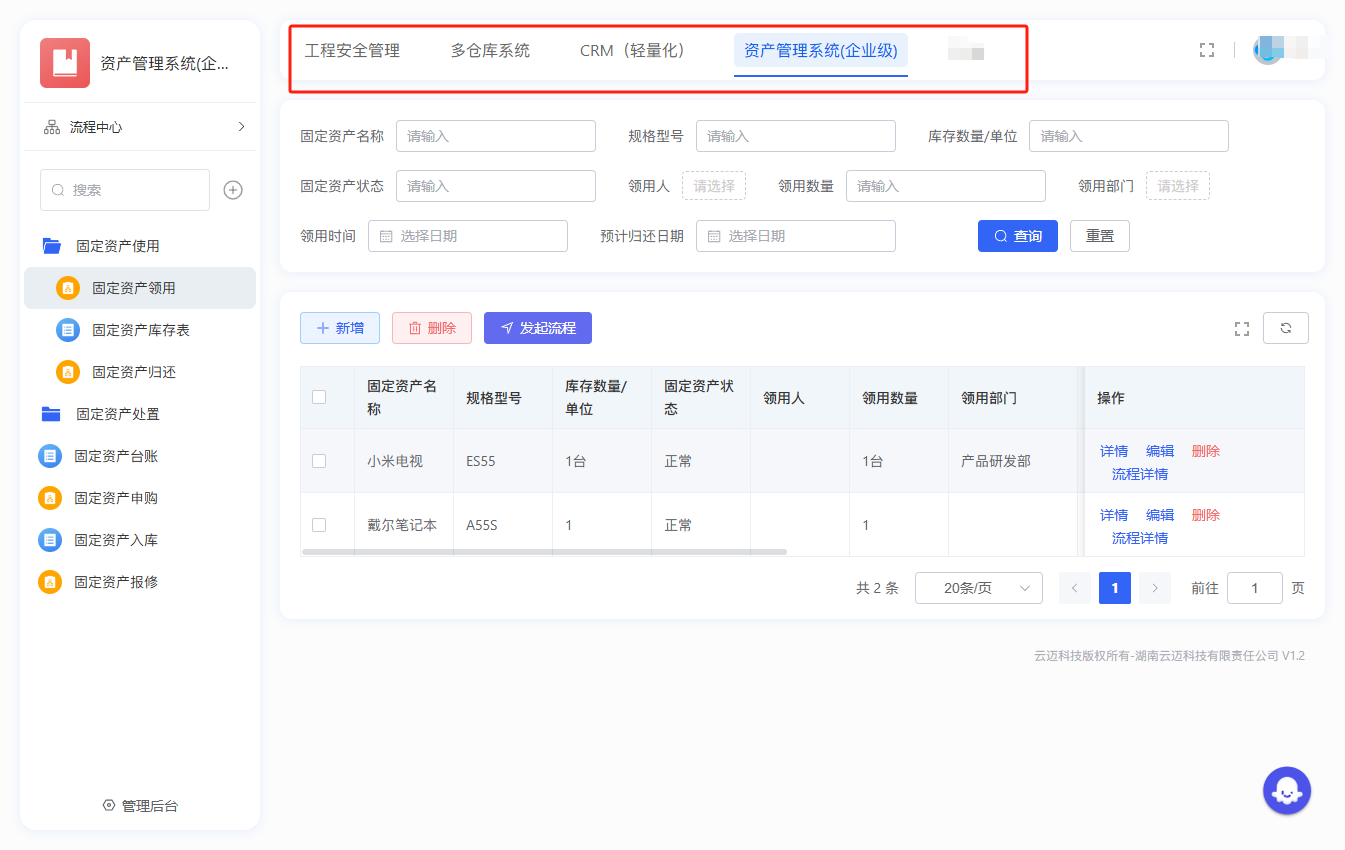
Task: Switch to the 工程安全管理 tab
Action: pyautogui.click(x=352, y=50)
